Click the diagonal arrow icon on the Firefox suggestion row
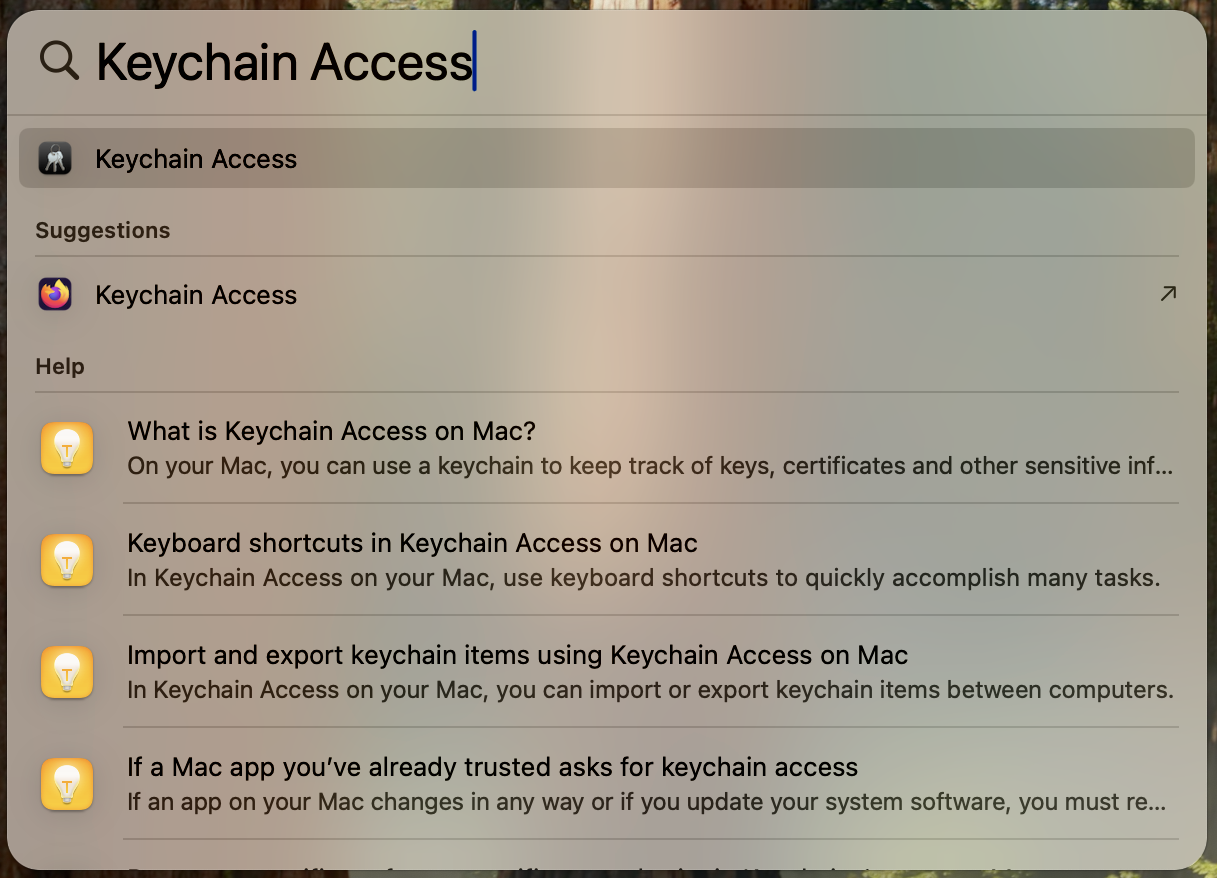This screenshot has width=1217, height=878. pyautogui.click(x=1167, y=293)
